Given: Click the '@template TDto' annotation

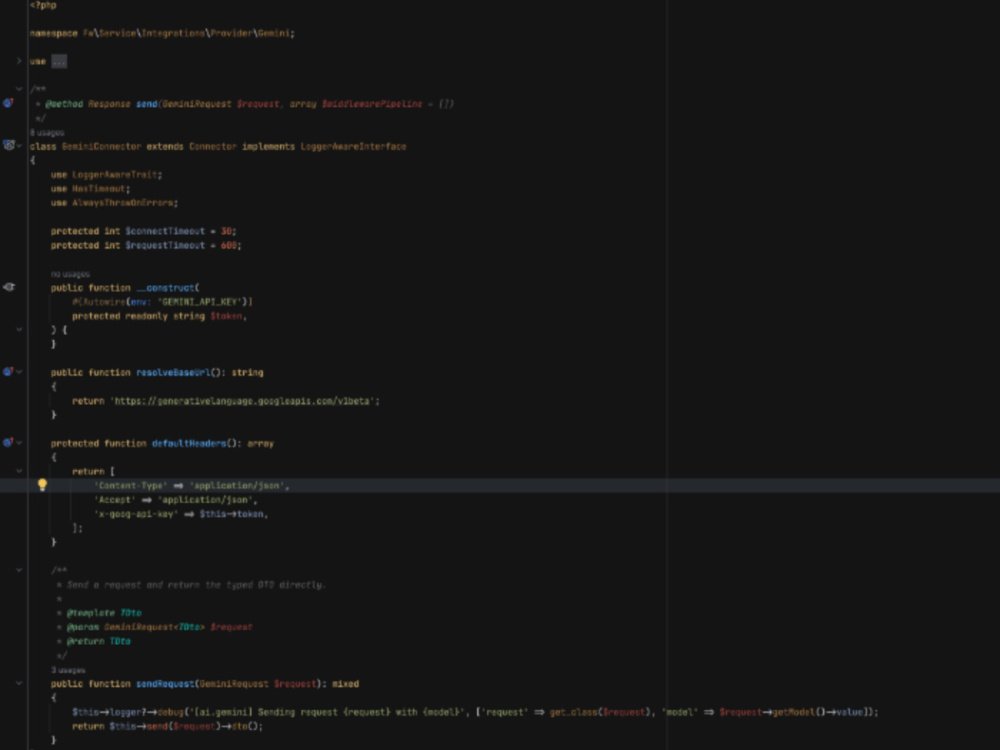Looking at the screenshot, I should (104, 613).
